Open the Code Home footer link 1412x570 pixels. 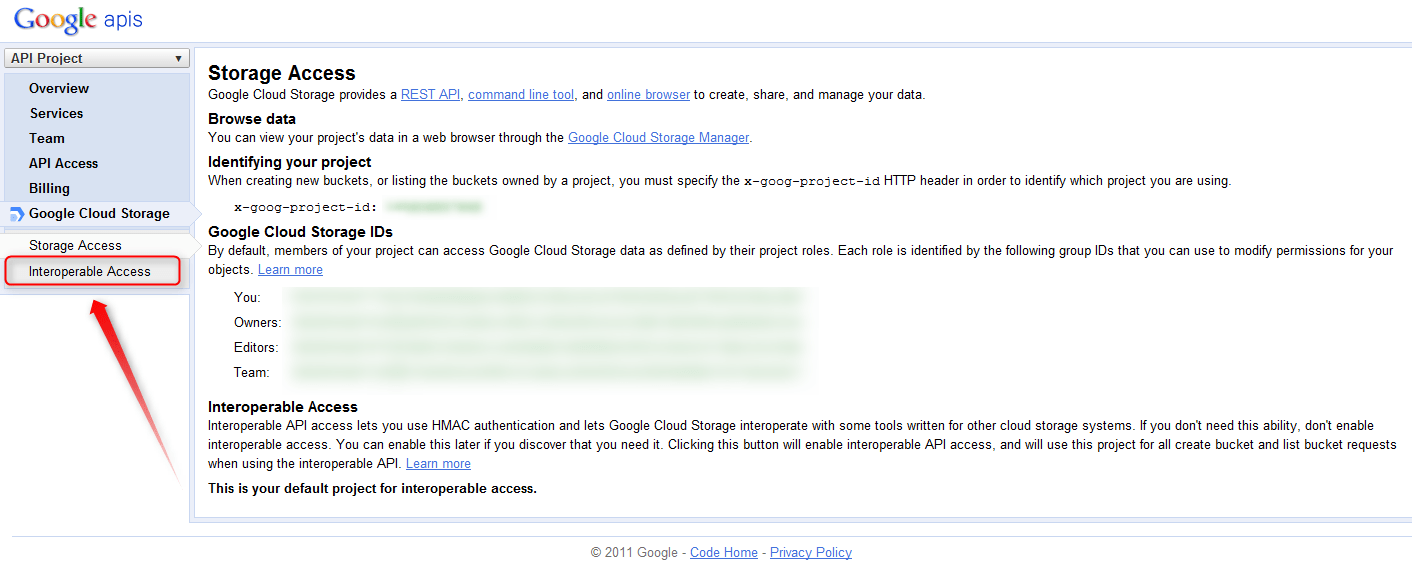(x=724, y=552)
